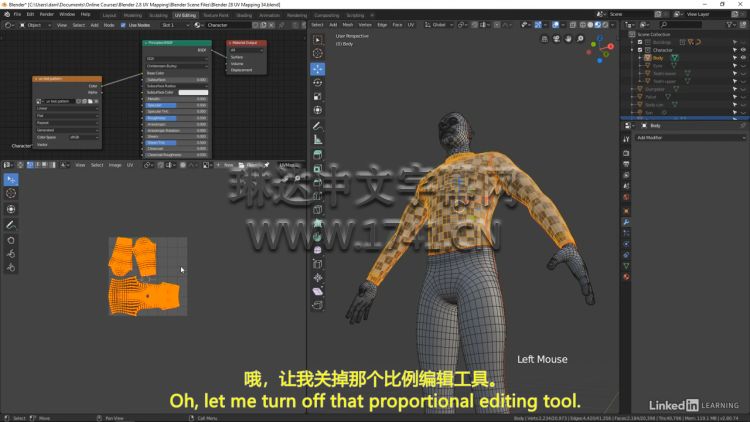Open the UV menu in 3D viewport header
The width and height of the screenshot is (750, 422).
(411, 25)
